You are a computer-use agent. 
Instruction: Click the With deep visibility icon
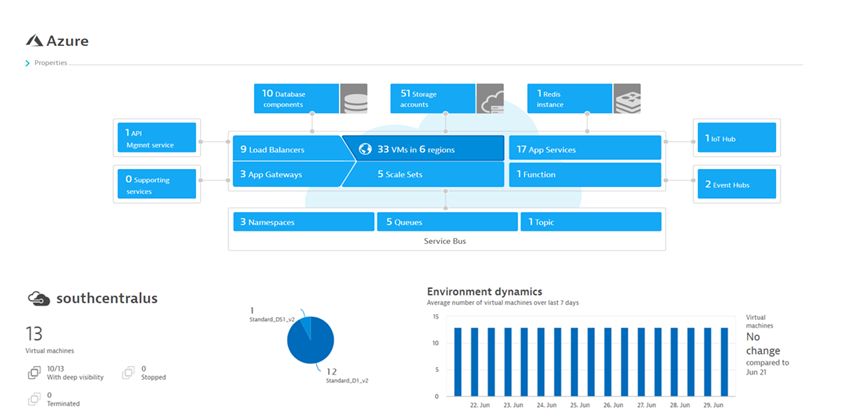coord(34,373)
